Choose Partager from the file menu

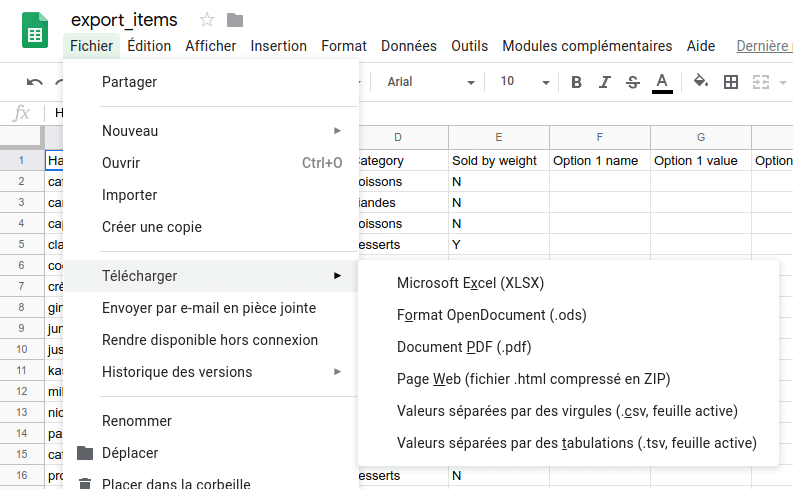[x=211, y=82]
